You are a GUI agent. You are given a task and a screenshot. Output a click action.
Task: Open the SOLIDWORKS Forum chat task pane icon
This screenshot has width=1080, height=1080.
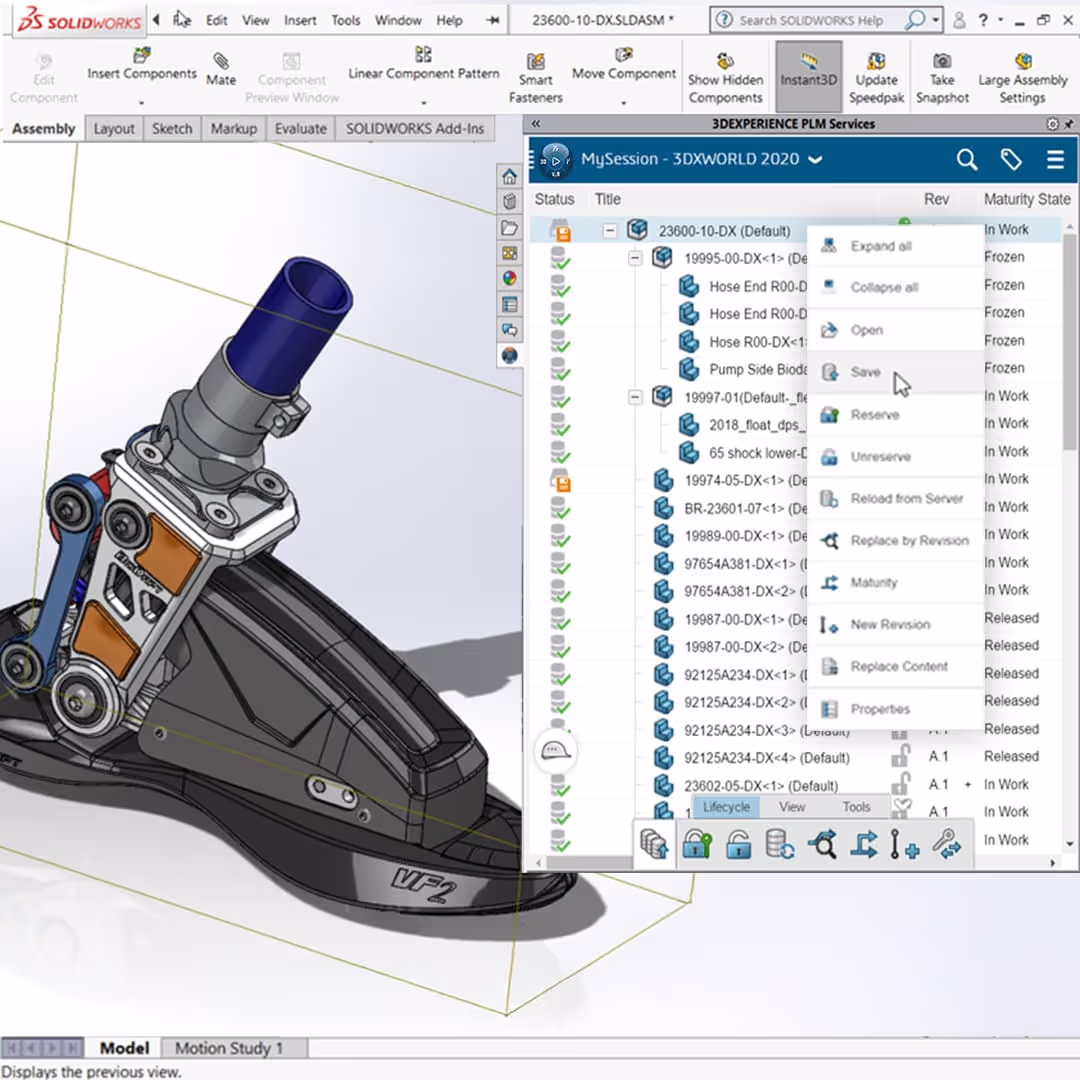[x=509, y=330]
